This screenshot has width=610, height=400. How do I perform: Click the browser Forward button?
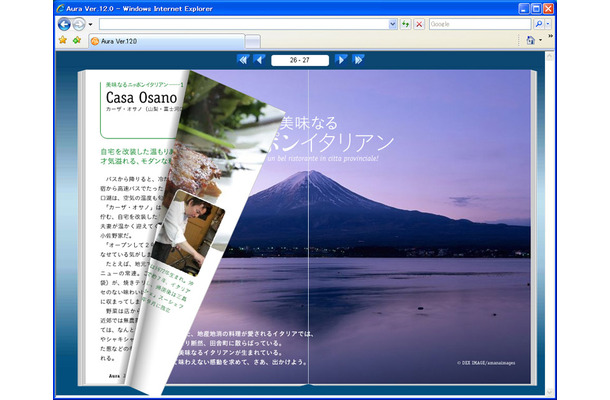click(79, 24)
